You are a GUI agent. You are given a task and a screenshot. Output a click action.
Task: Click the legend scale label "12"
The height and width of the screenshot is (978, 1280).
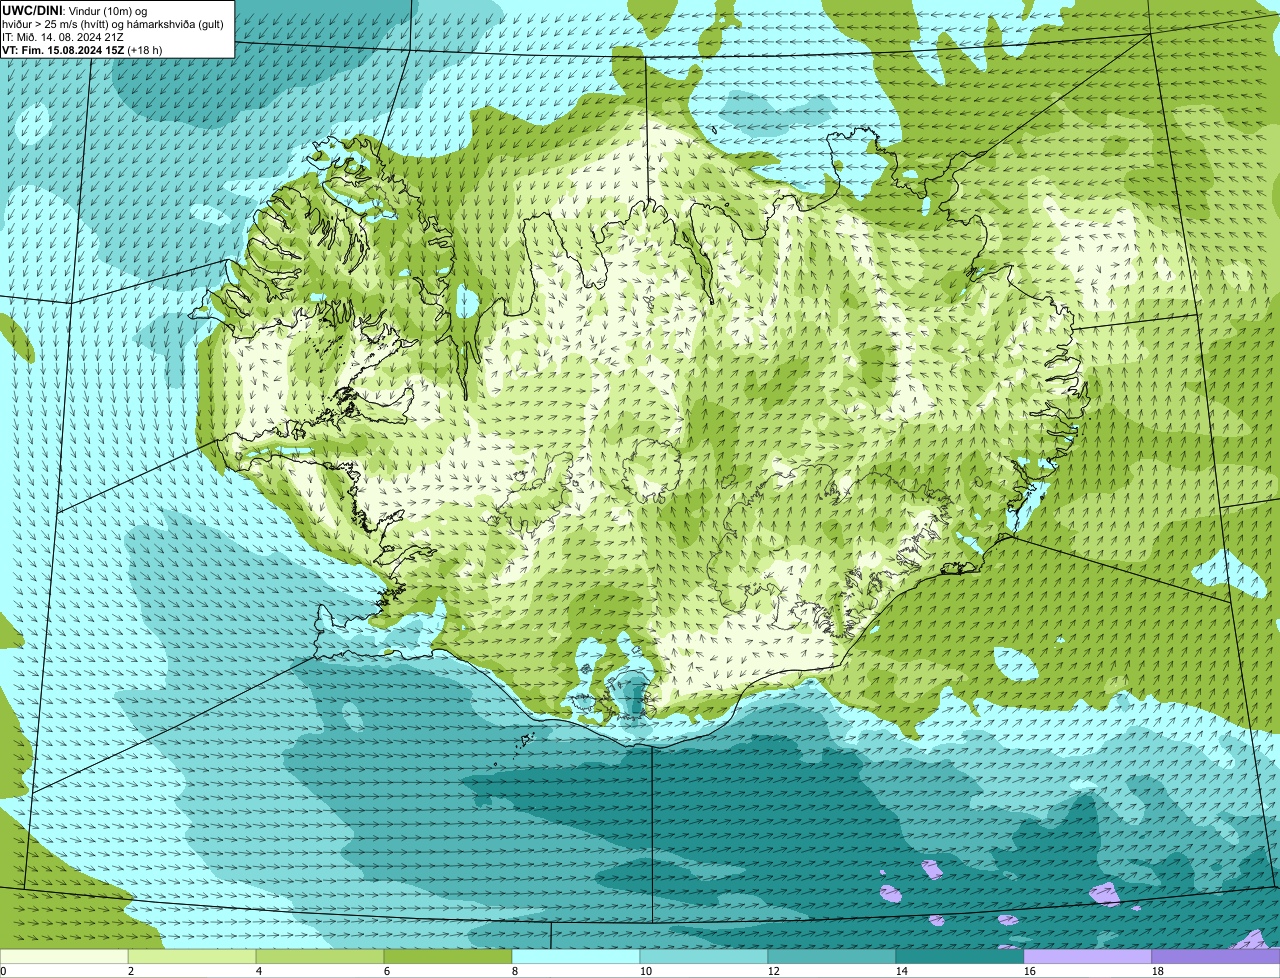[774, 971]
